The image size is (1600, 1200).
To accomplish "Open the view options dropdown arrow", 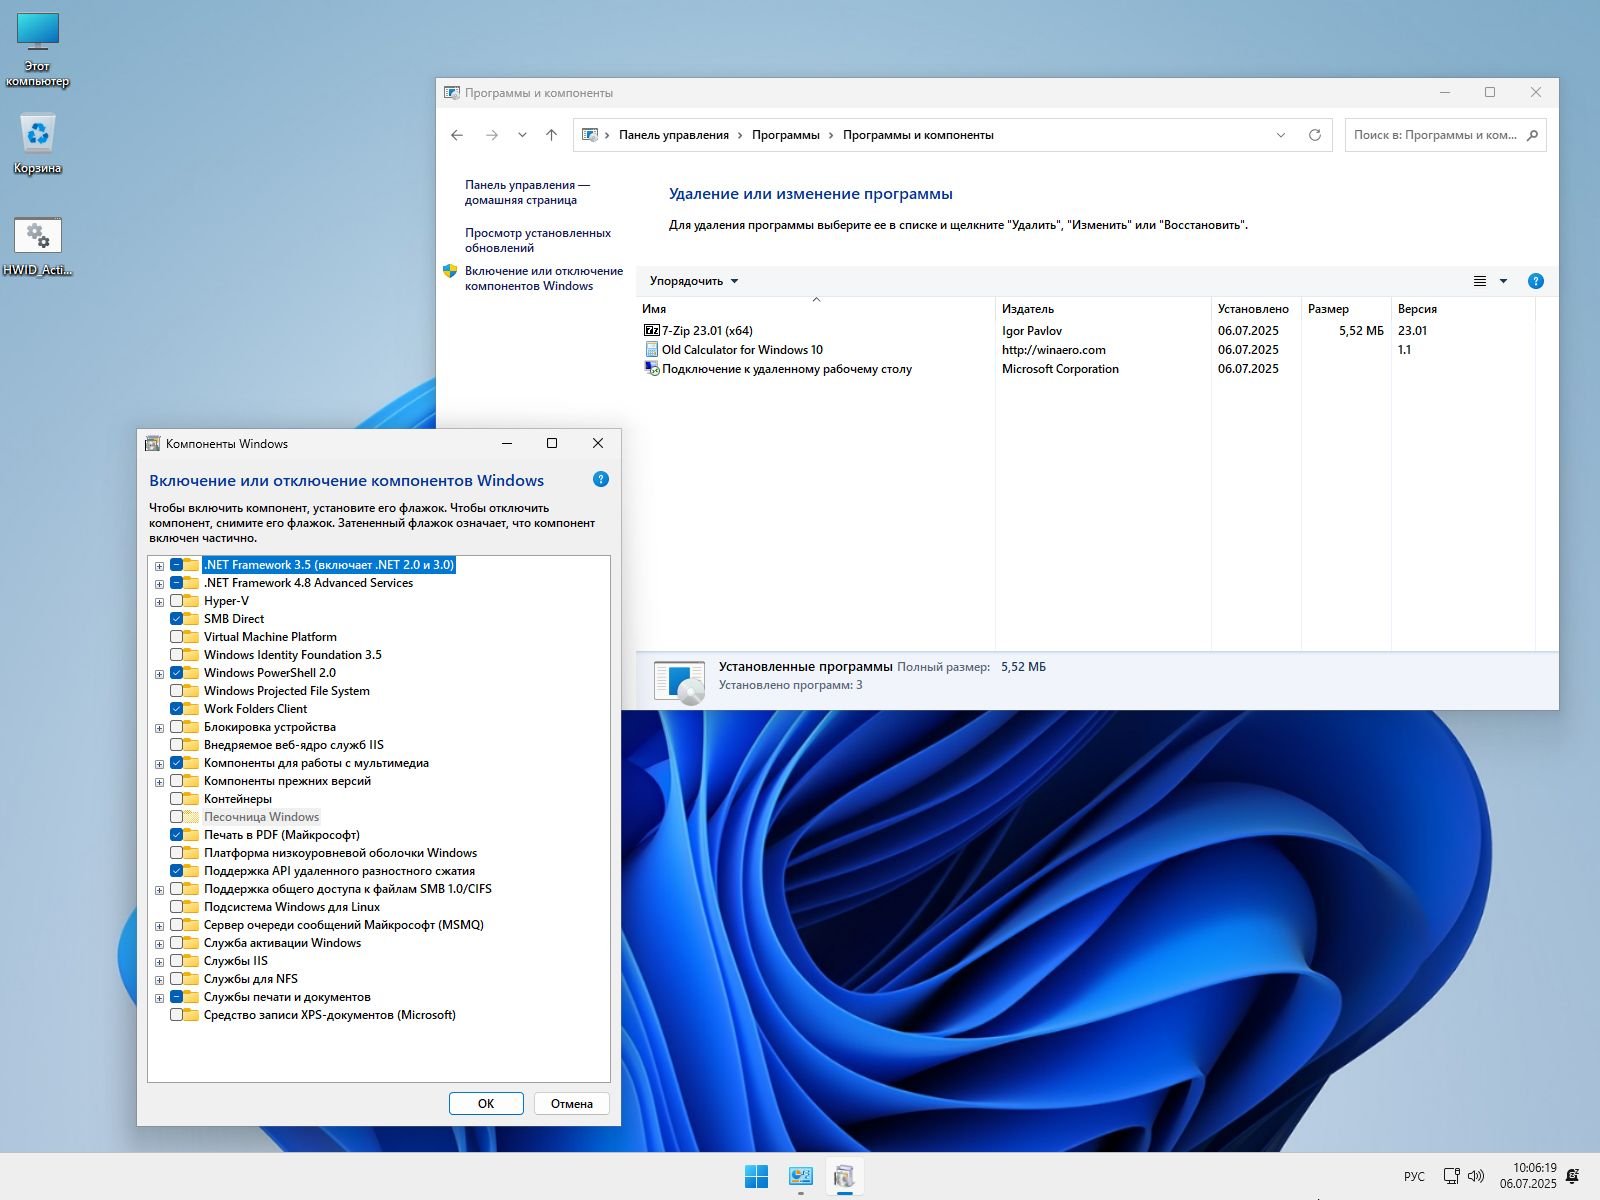I will 1503,281.
